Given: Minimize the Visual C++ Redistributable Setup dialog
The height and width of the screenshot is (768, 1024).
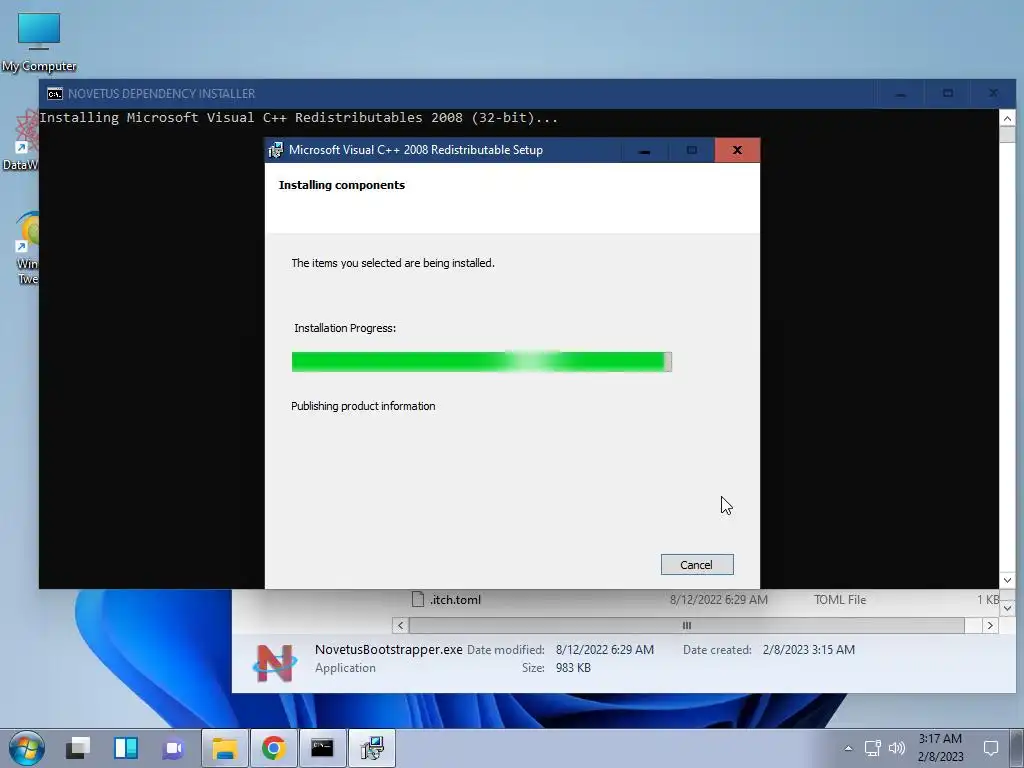Looking at the screenshot, I should (645, 150).
